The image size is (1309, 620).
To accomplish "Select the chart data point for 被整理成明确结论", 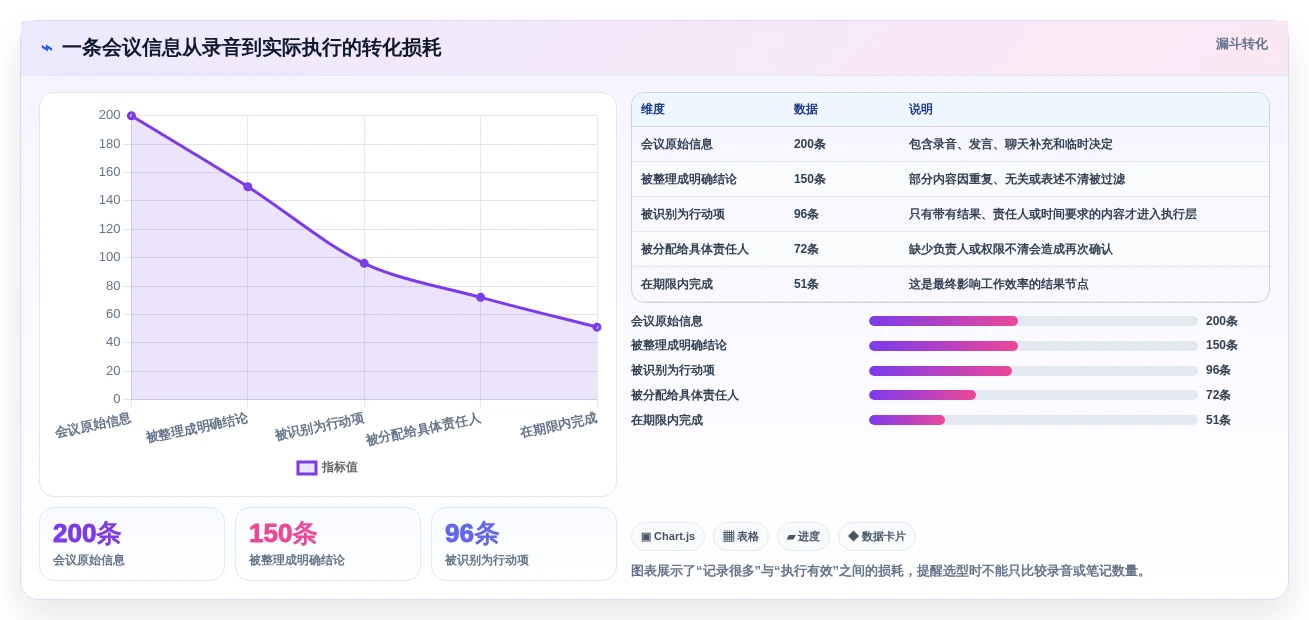I will coord(248,187).
